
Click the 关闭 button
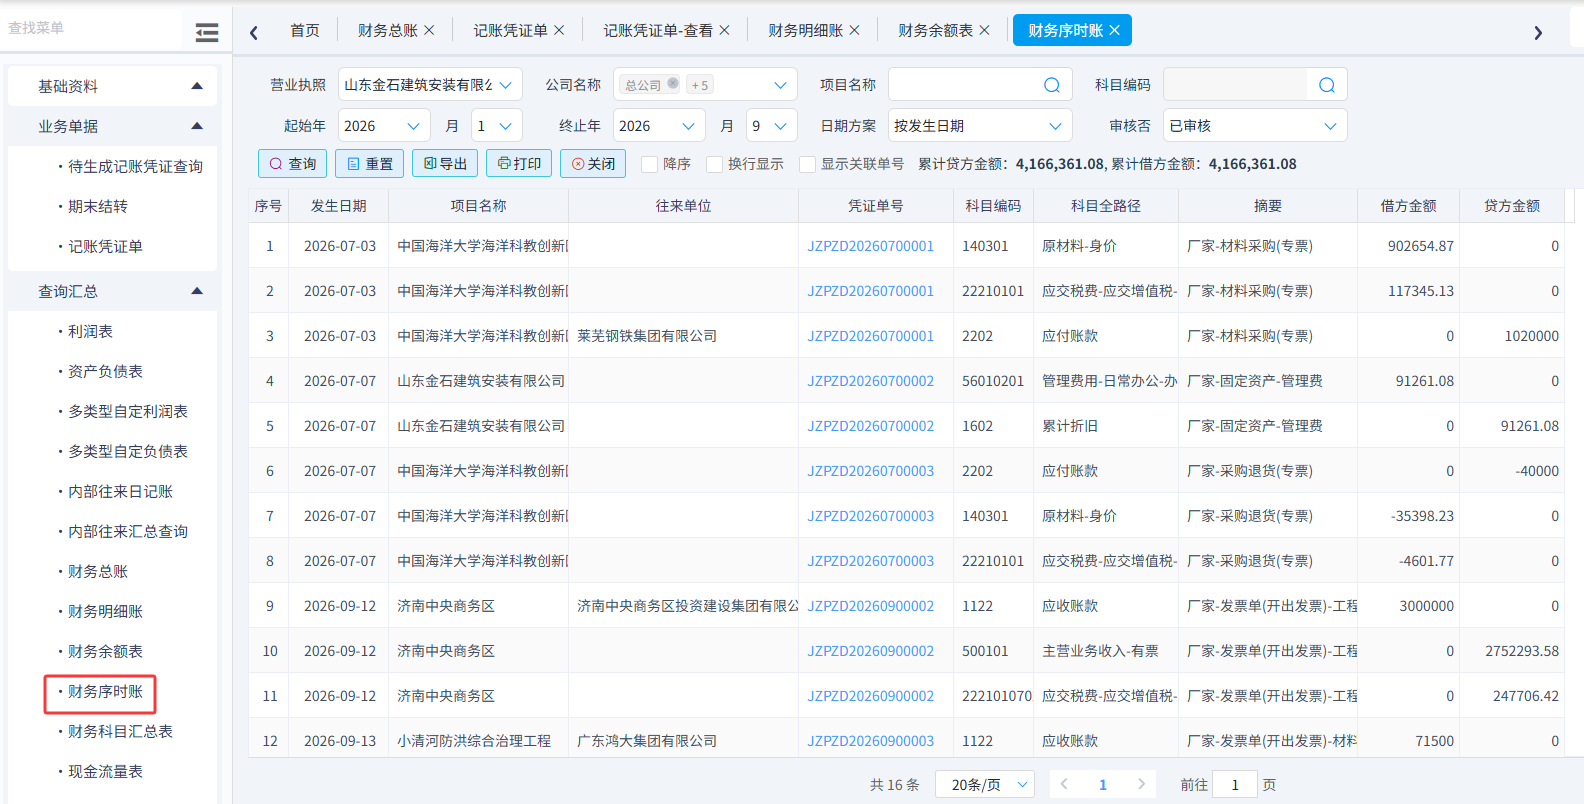(x=593, y=163)
